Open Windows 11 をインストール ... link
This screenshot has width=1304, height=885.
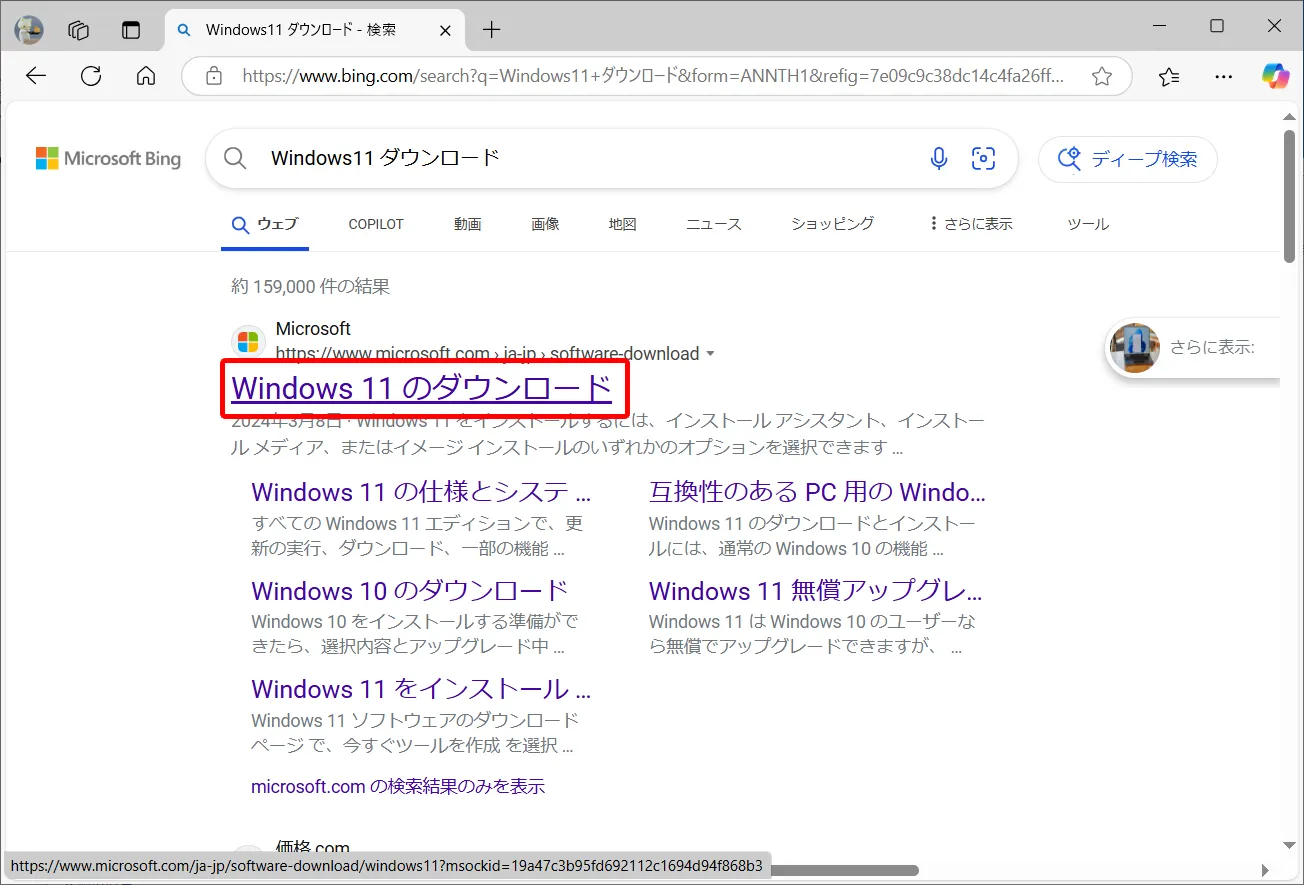click(x=421, y=689)
